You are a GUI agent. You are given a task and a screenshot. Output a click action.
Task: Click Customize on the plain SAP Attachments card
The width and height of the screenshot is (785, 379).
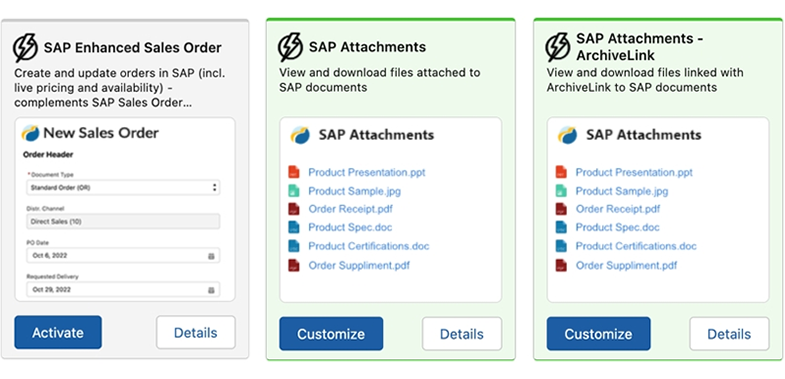(331, 333)
